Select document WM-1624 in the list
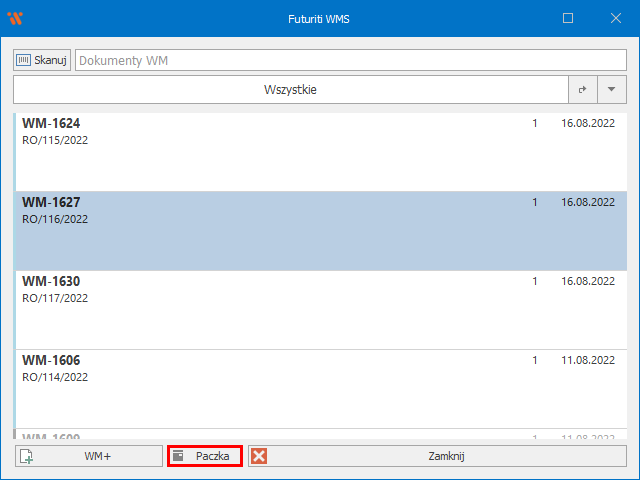 (x=320, y=150)
